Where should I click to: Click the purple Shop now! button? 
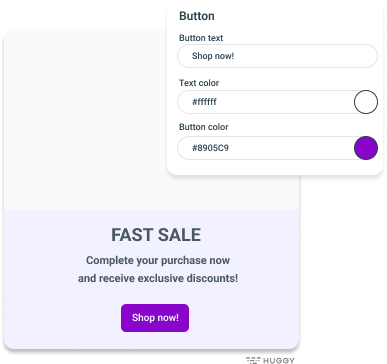click(x=155, y=318)
